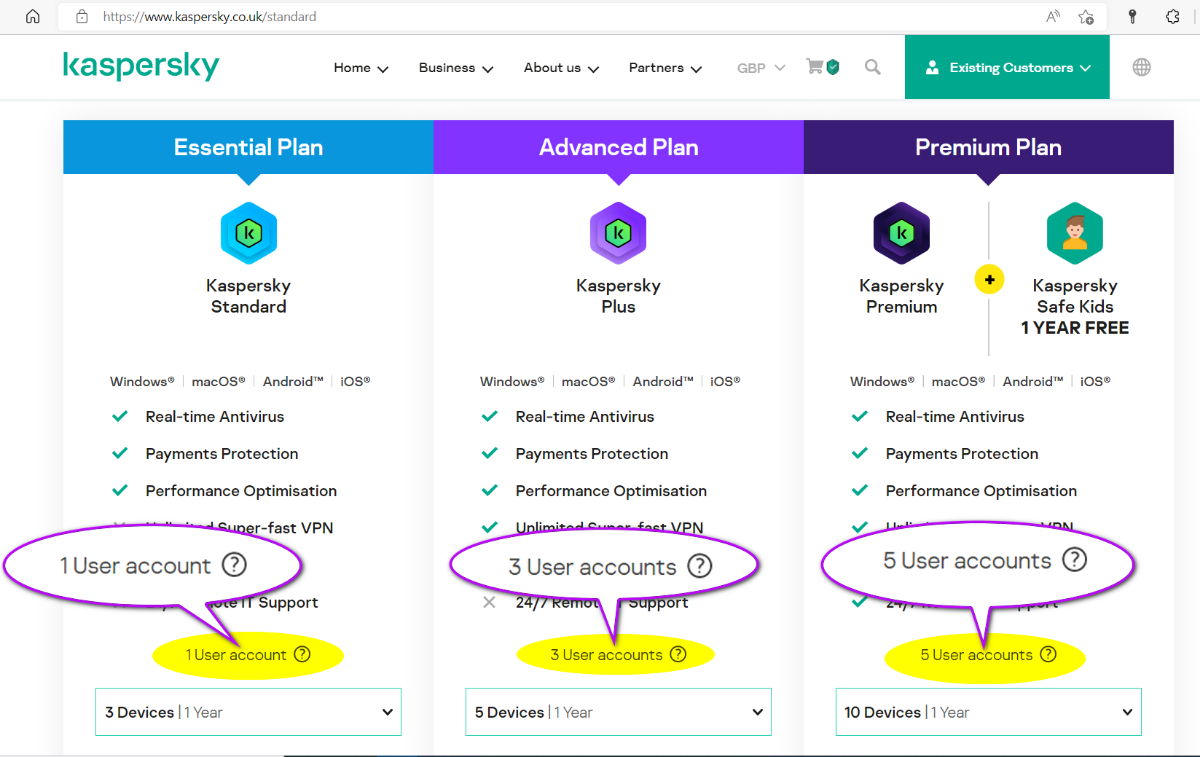Click help icon beside 1 User account
The width and height of the screenshot is (1200, 757).
point(302,655)
